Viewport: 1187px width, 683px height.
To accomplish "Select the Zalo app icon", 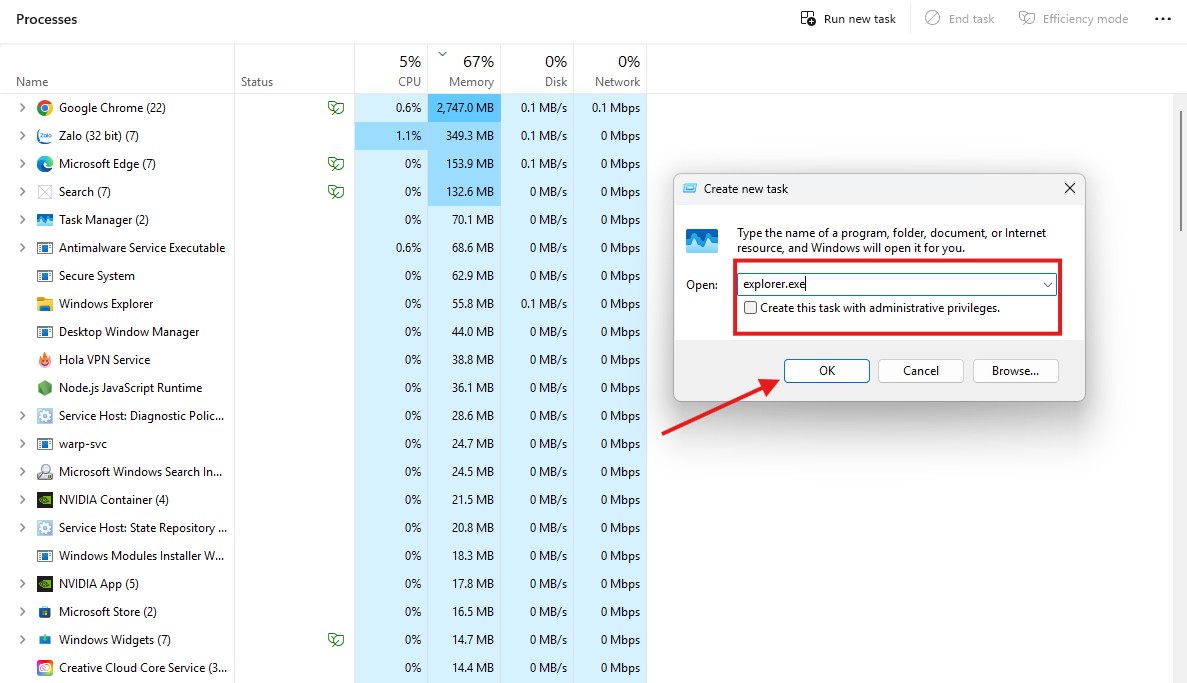I will pyautogui.click(x=44, y=136).
